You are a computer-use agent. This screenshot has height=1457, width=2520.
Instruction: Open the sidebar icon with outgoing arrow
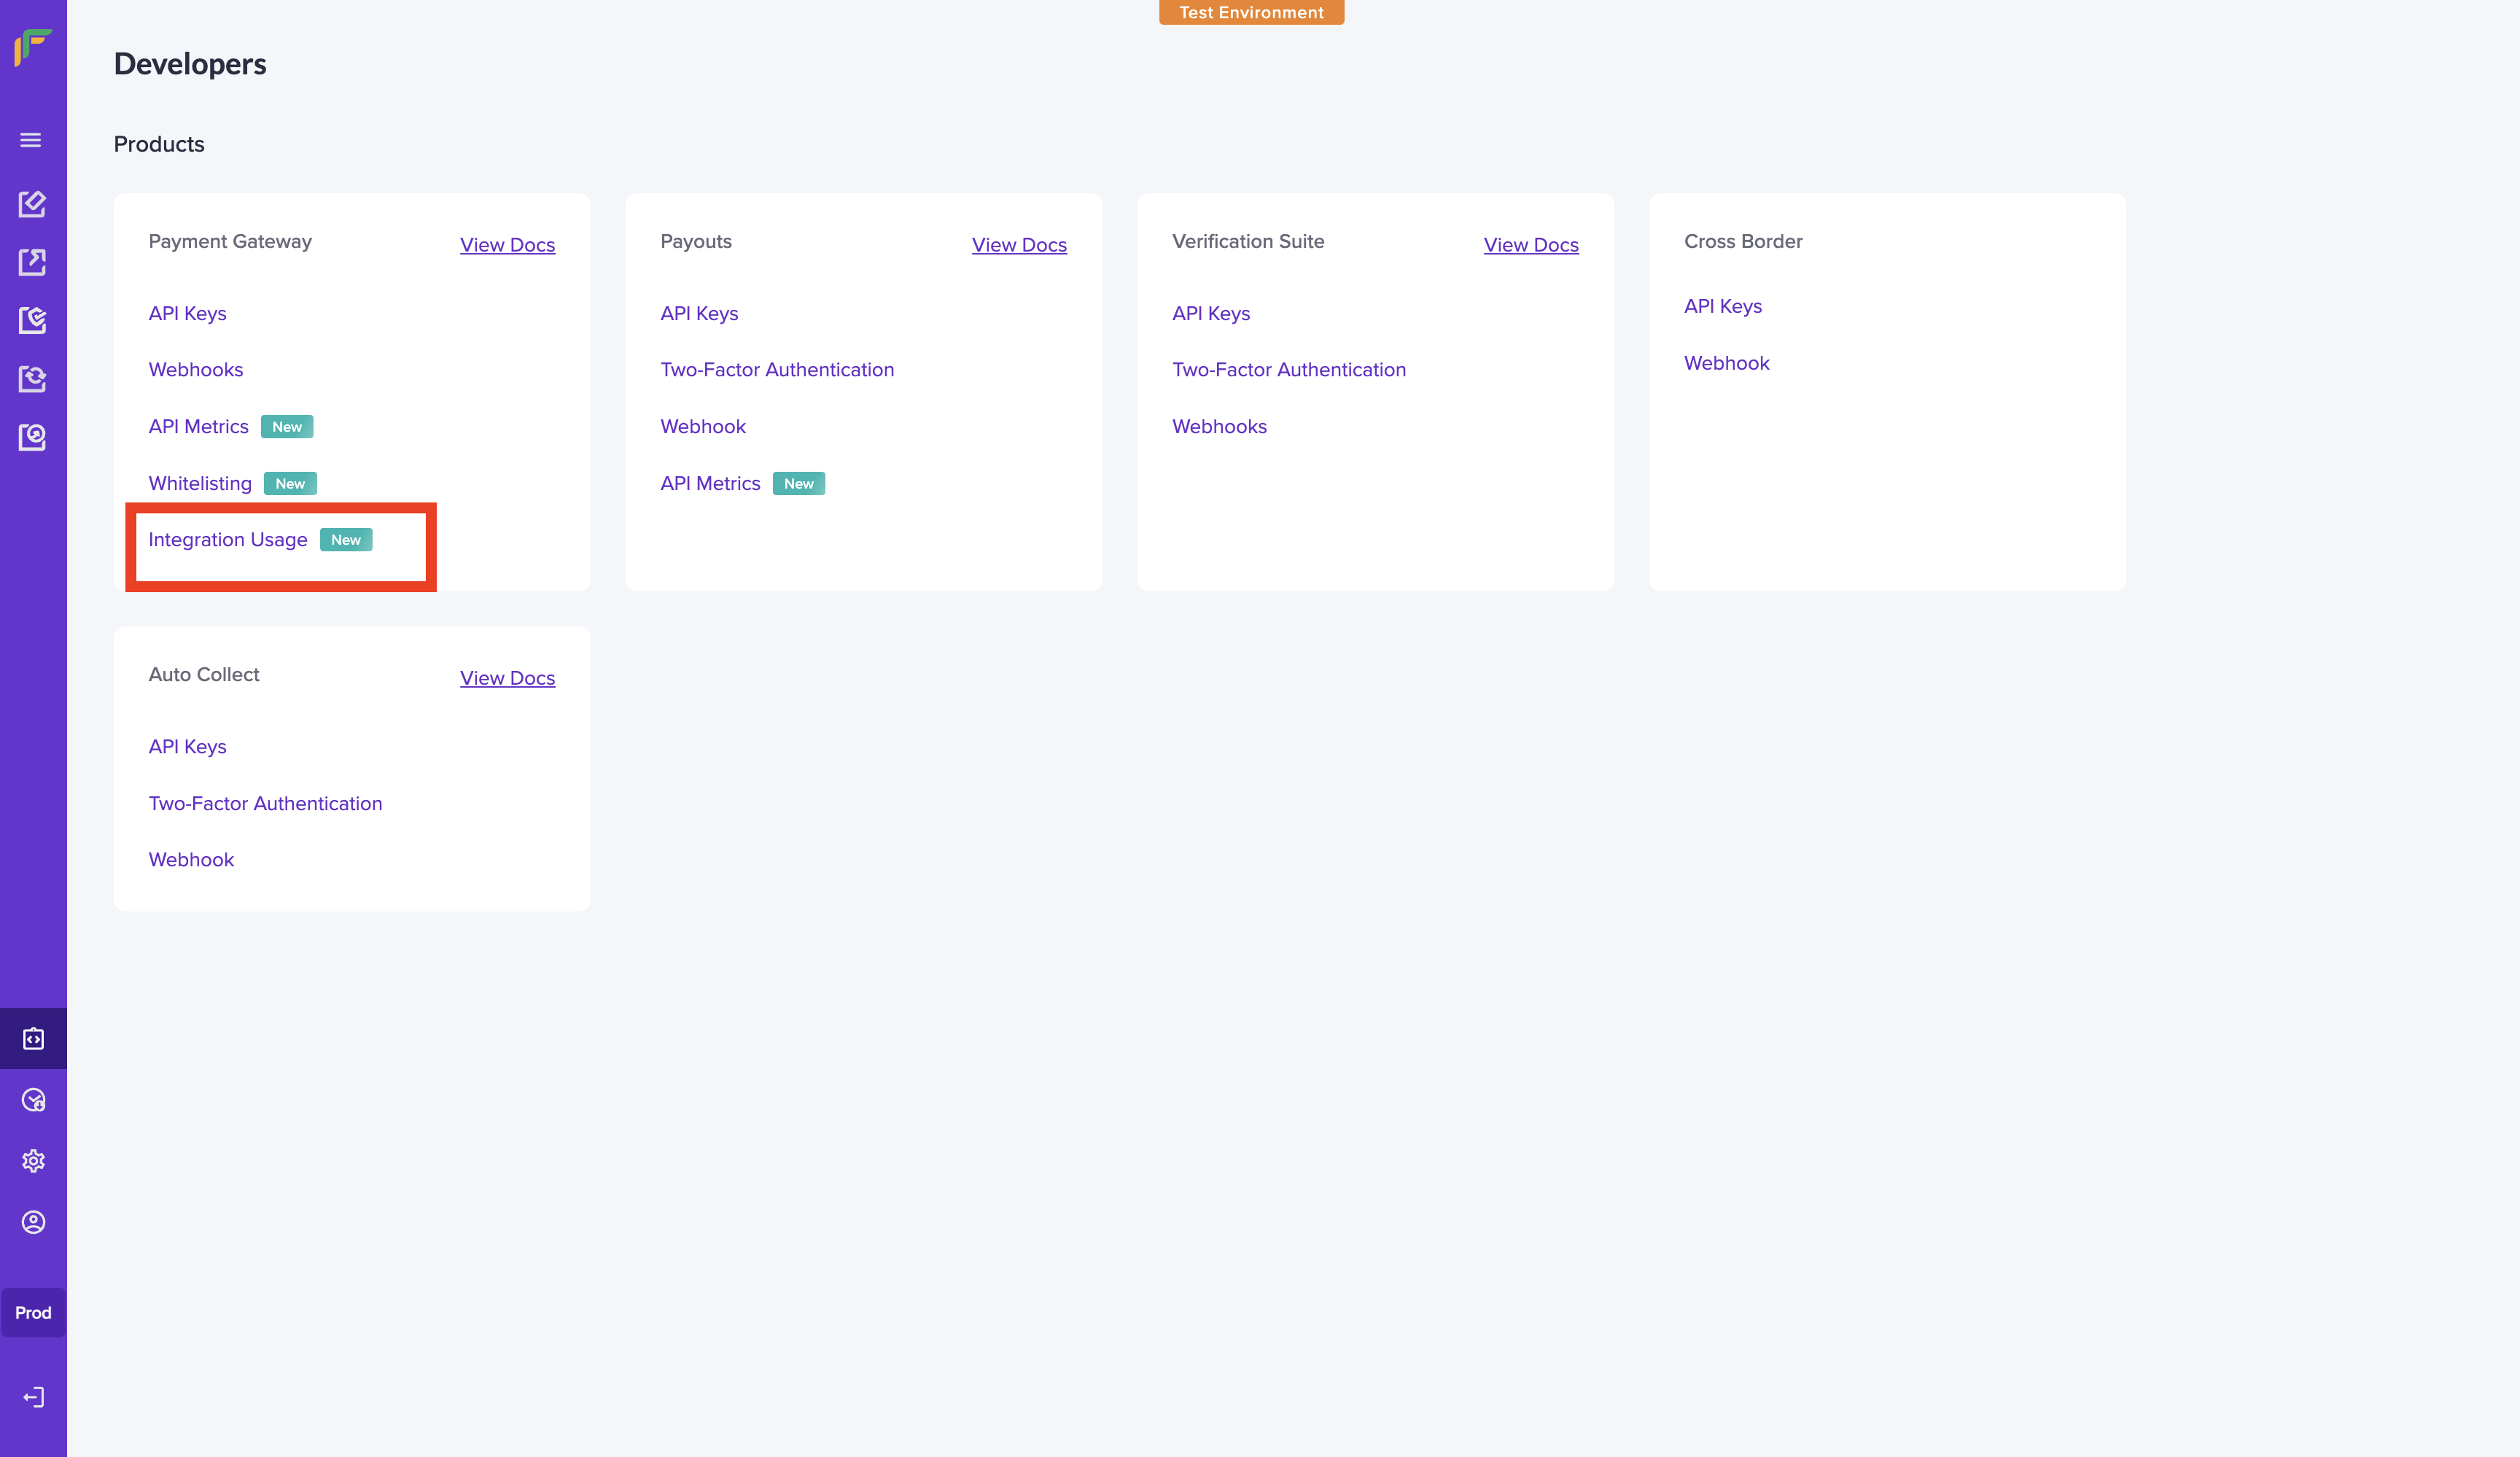point(32,262)
